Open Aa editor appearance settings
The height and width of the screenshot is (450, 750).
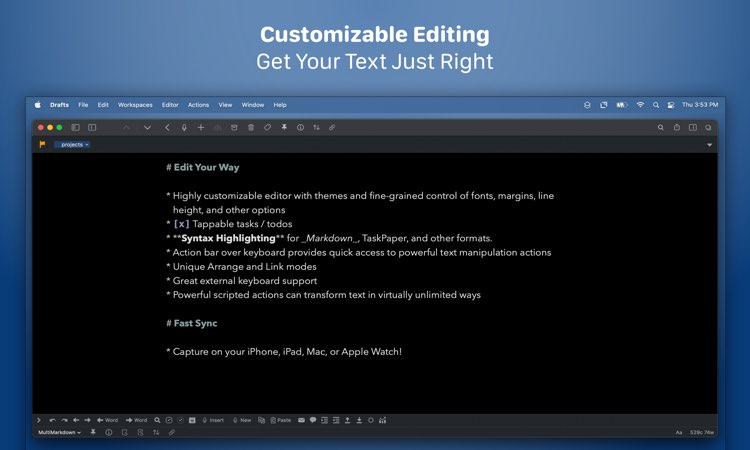[679, 432]
